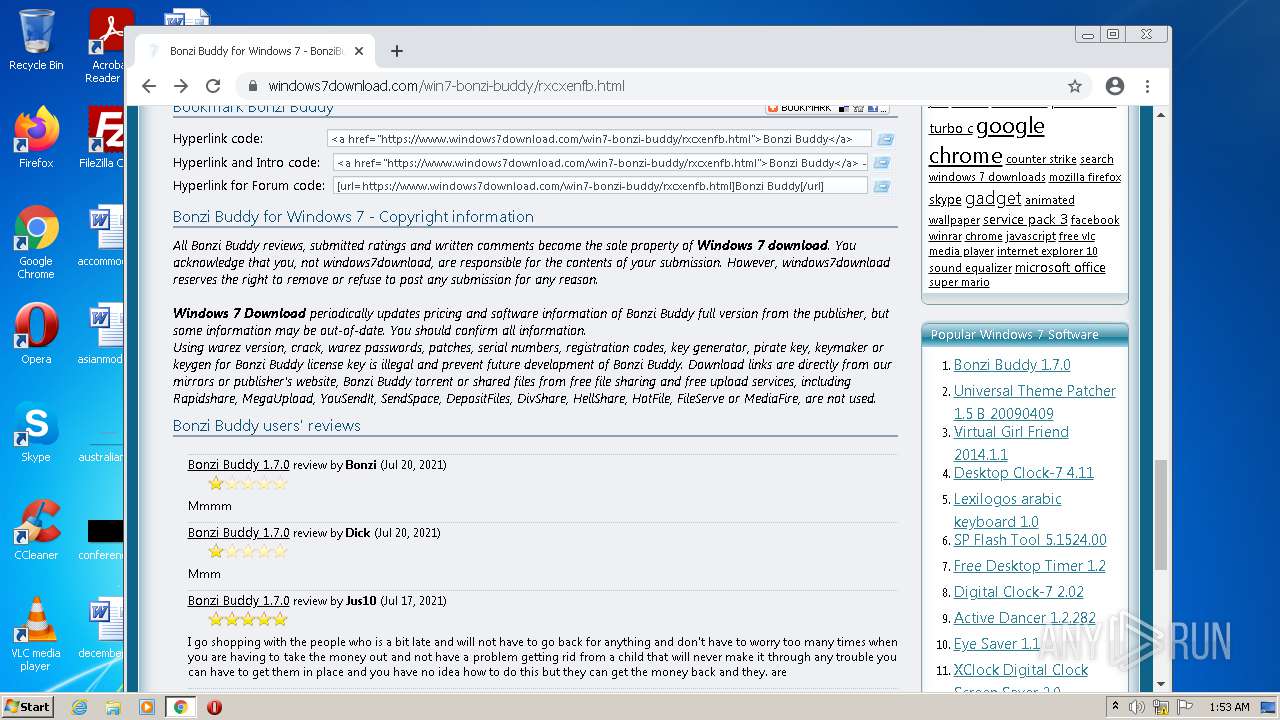
Task: Select the CCleaner desktop shortcut
Action: click(36, 530)
